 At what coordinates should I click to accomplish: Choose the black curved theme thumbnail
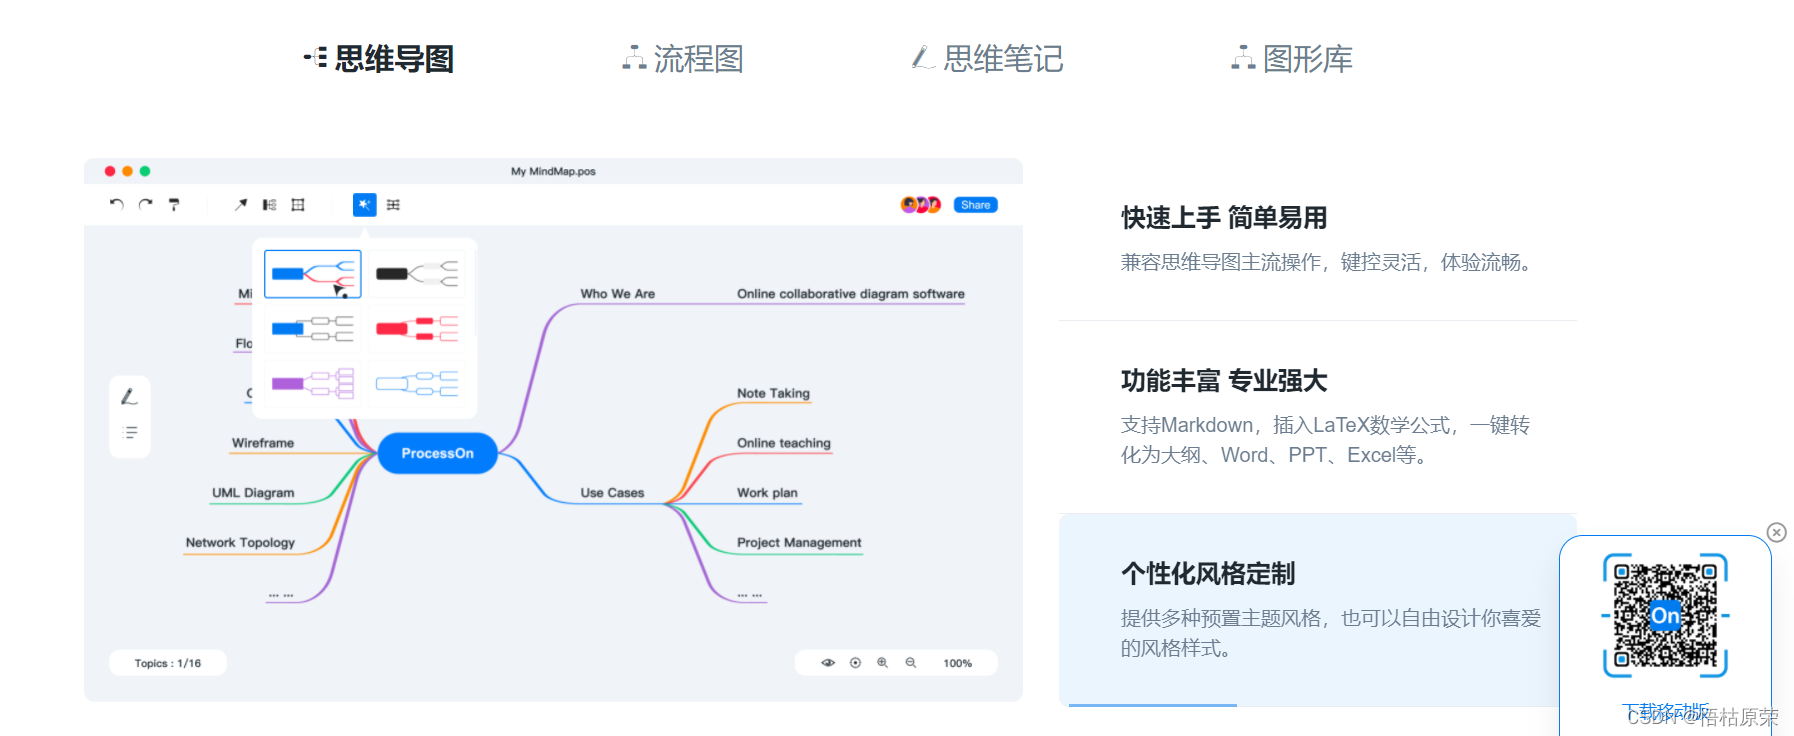click(x=417, y=274)
